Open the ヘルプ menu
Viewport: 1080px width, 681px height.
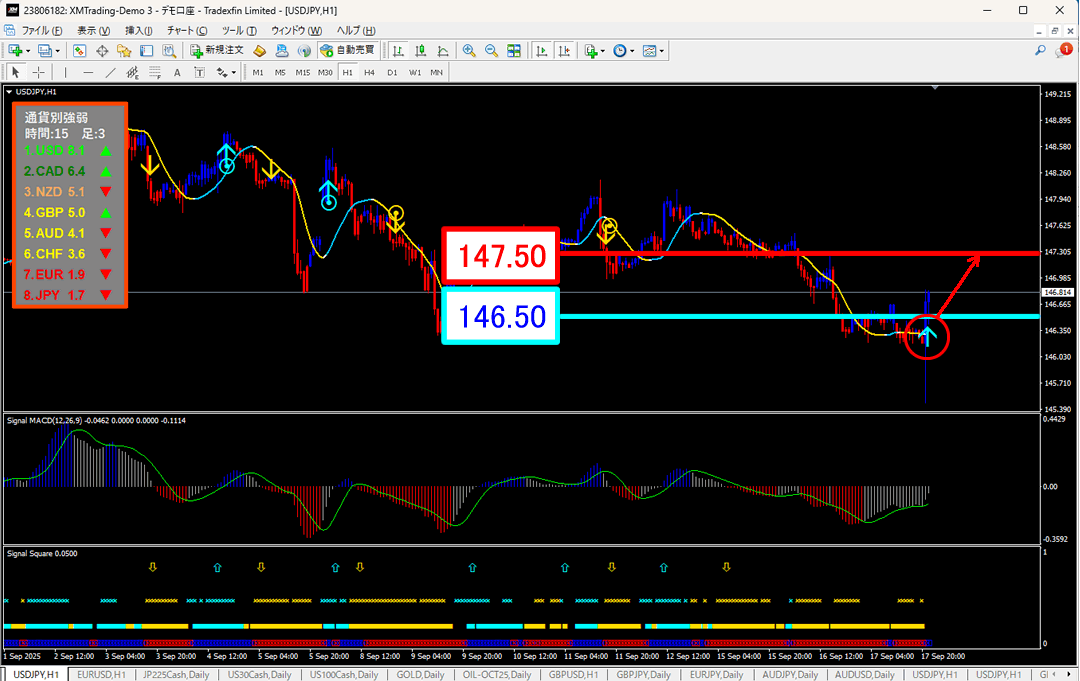(355, 30)
